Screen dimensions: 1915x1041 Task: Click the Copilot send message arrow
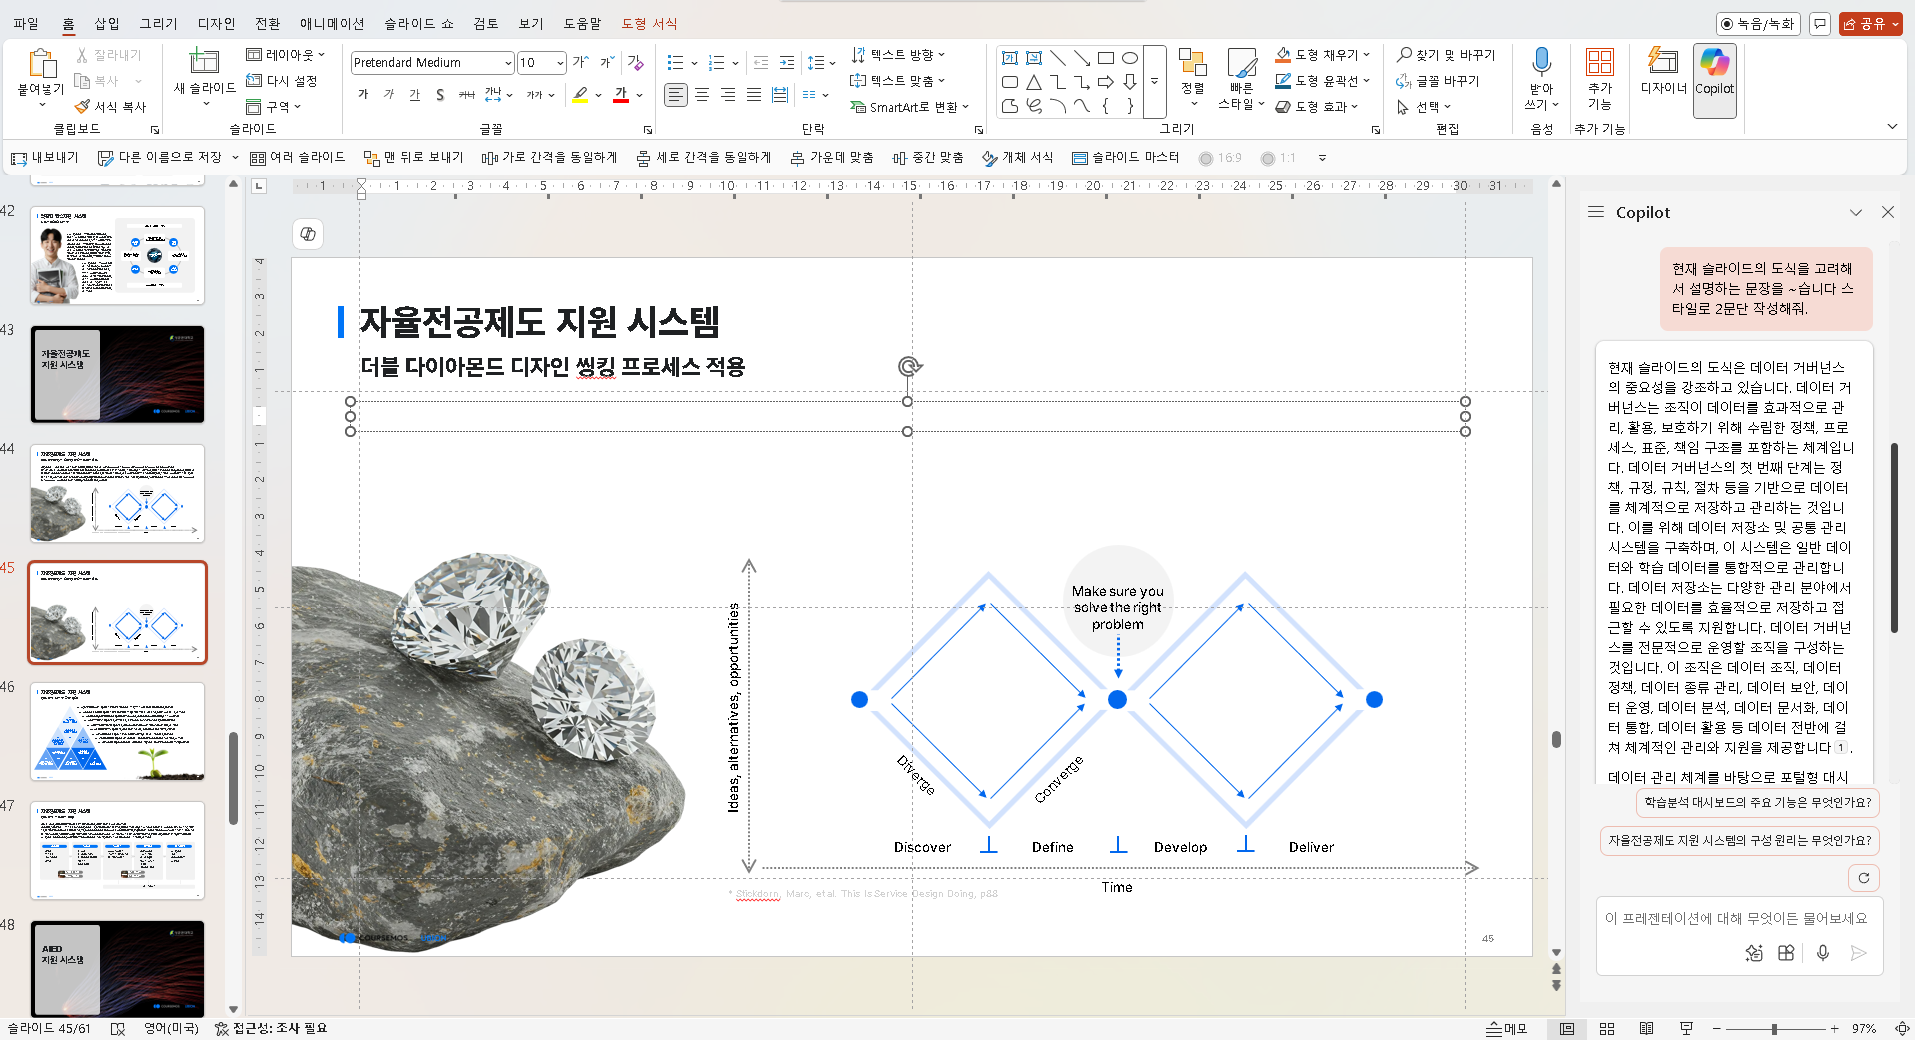(x=1858, y=953)
